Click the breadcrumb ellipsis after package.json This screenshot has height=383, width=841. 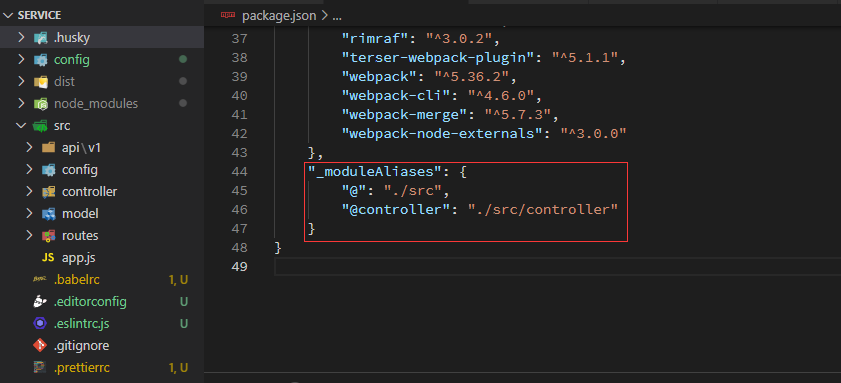coord(337,16)
